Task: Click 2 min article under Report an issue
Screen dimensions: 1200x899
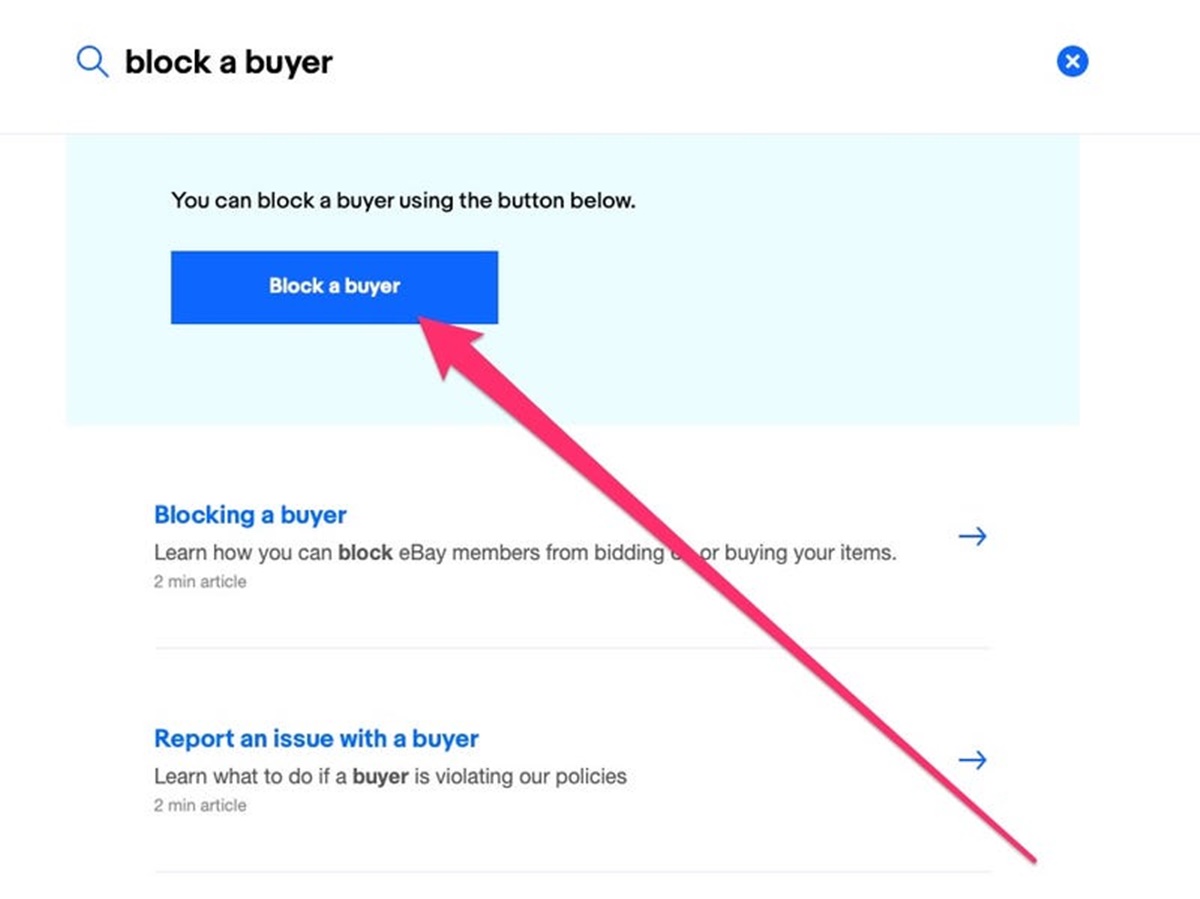Action: (x=200, y=806)
